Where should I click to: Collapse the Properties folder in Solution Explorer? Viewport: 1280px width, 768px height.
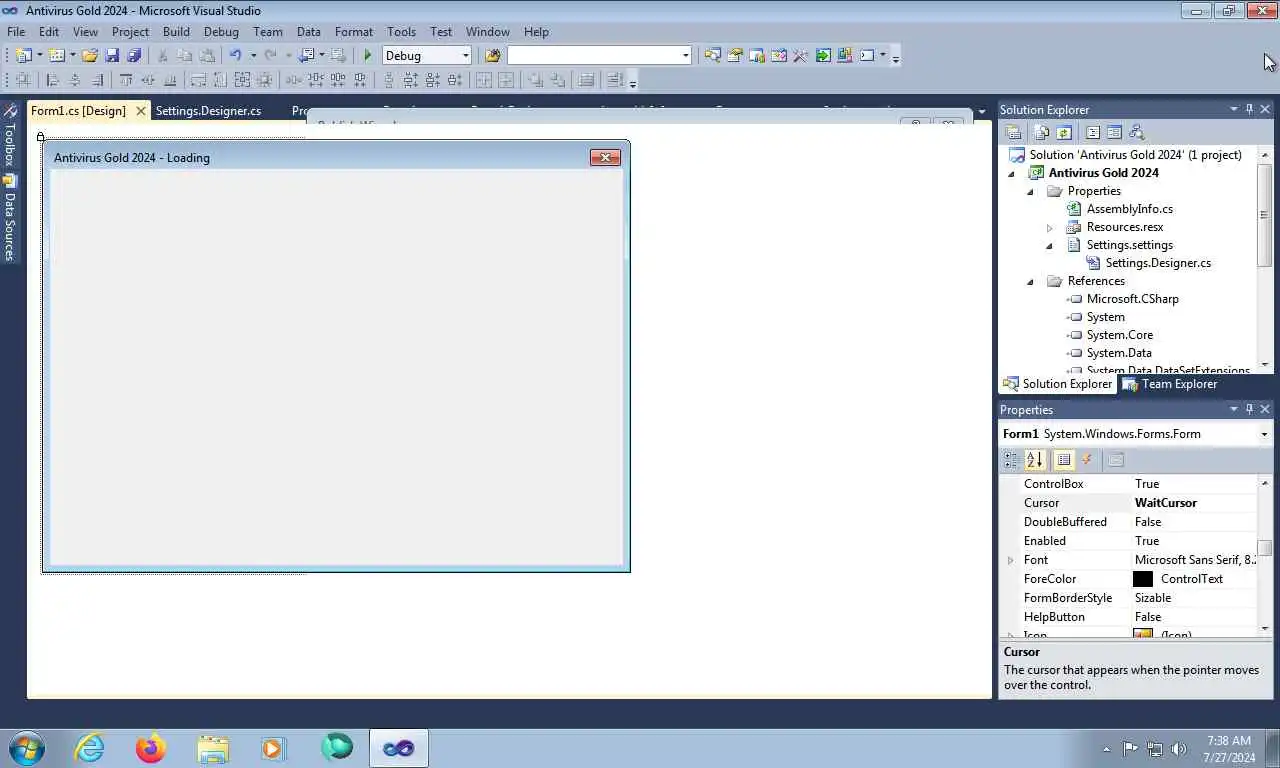coord(1030,191)
